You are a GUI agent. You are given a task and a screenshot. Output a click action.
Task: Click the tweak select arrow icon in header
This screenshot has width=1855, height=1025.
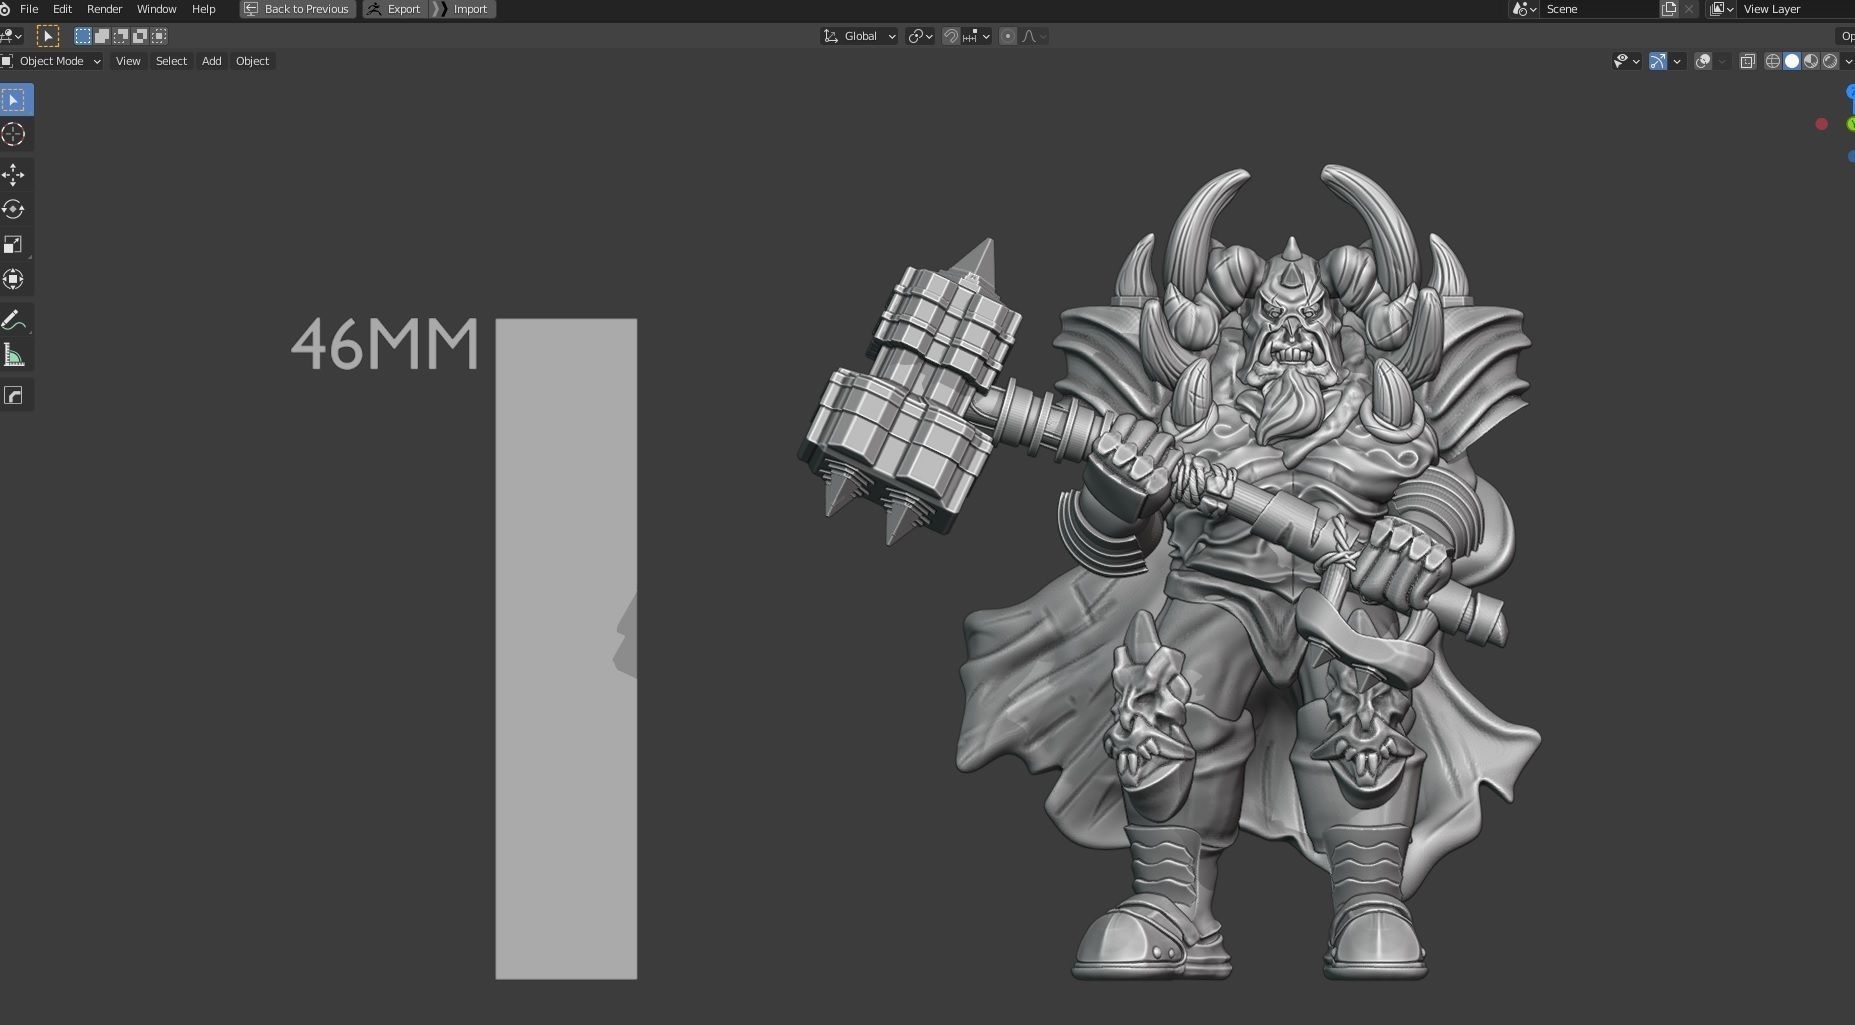(47, 36)
